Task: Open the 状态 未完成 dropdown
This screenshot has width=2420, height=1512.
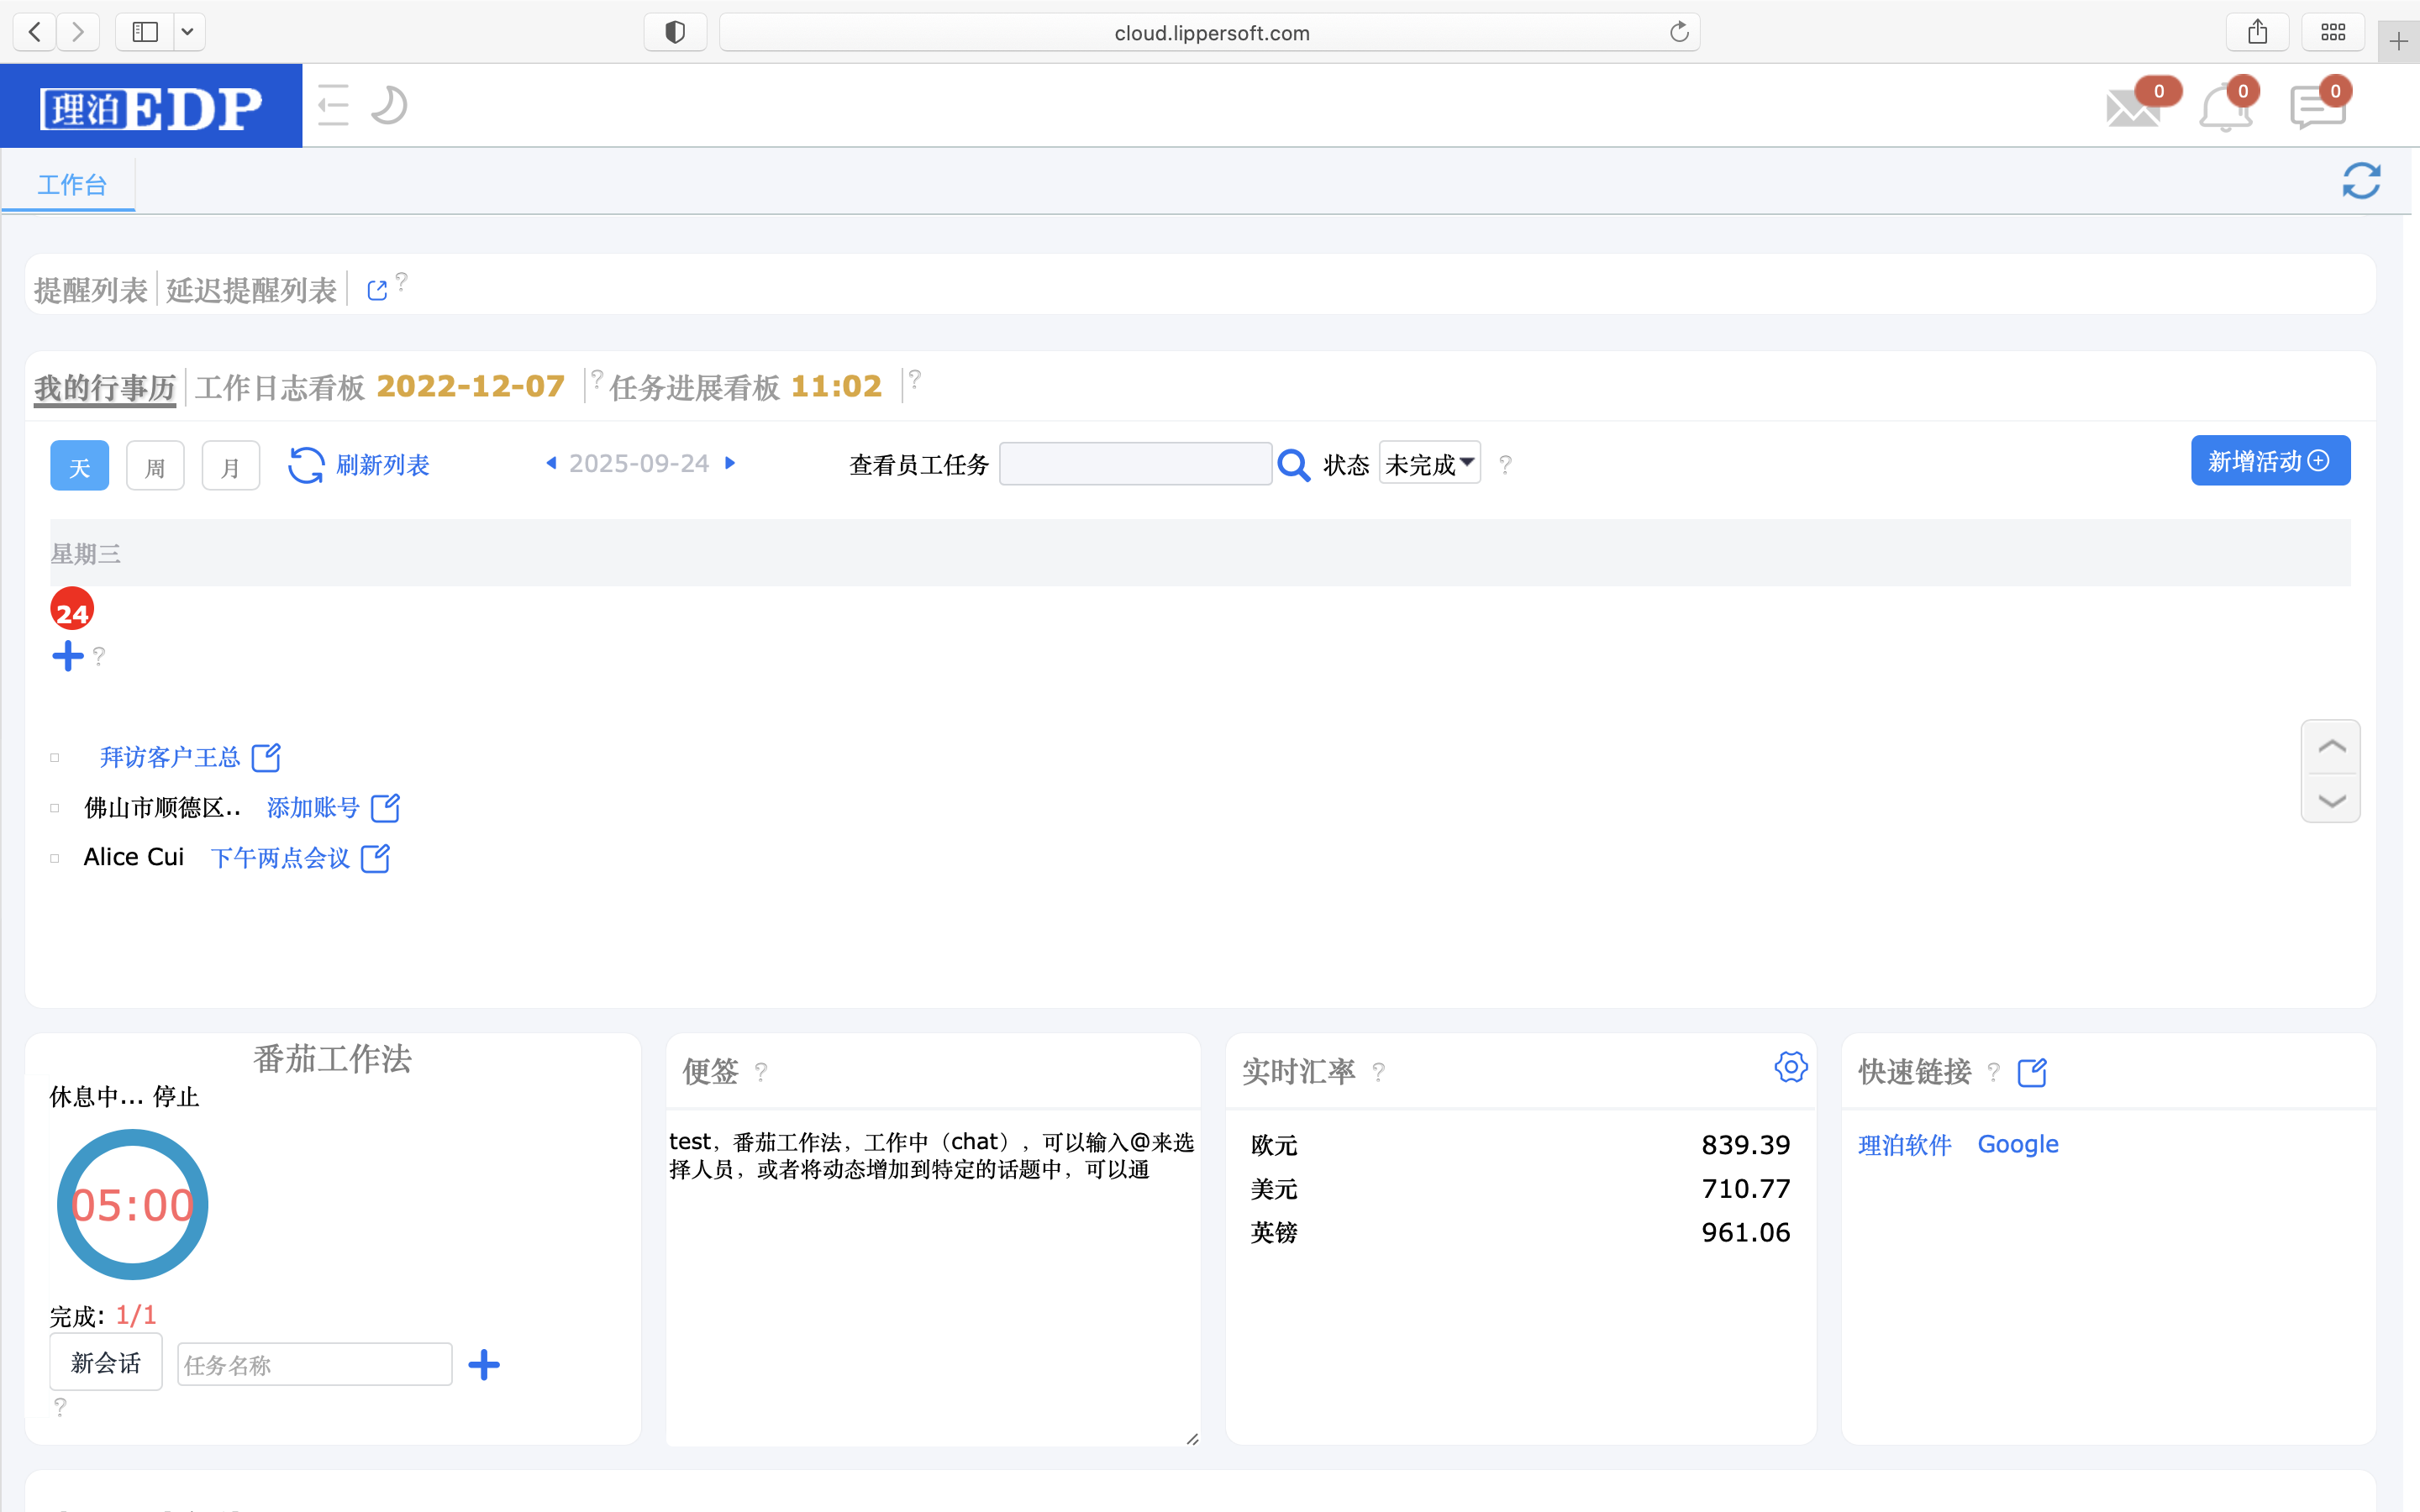Action: [x=1429, y=464]
